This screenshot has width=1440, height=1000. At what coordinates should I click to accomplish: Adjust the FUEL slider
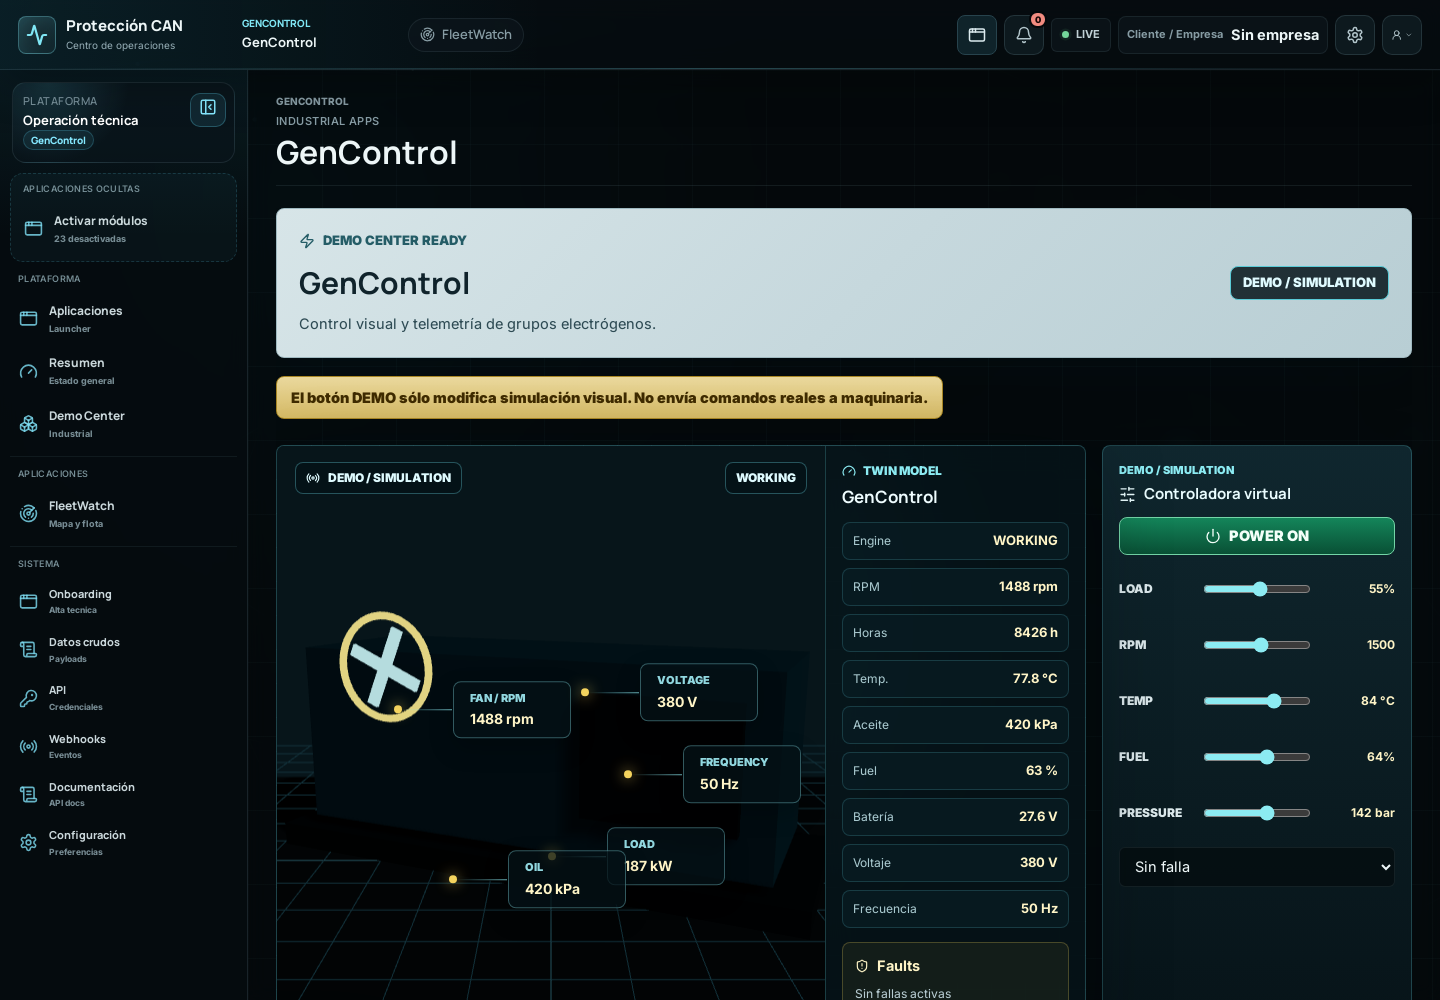coord(1257,757)
